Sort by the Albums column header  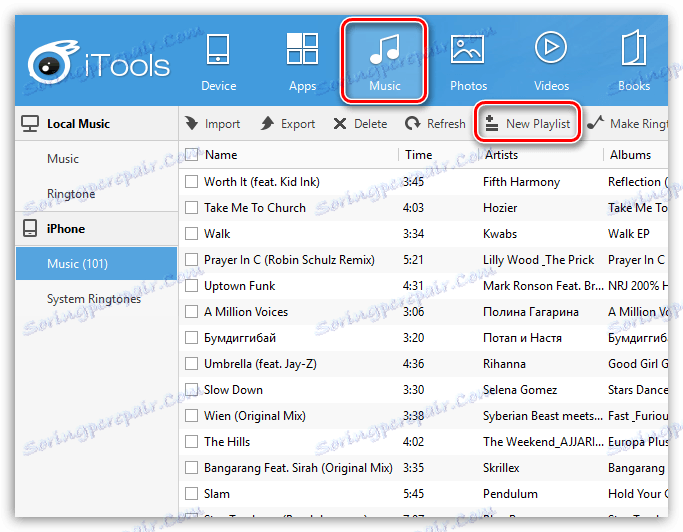tap(630, 155)
